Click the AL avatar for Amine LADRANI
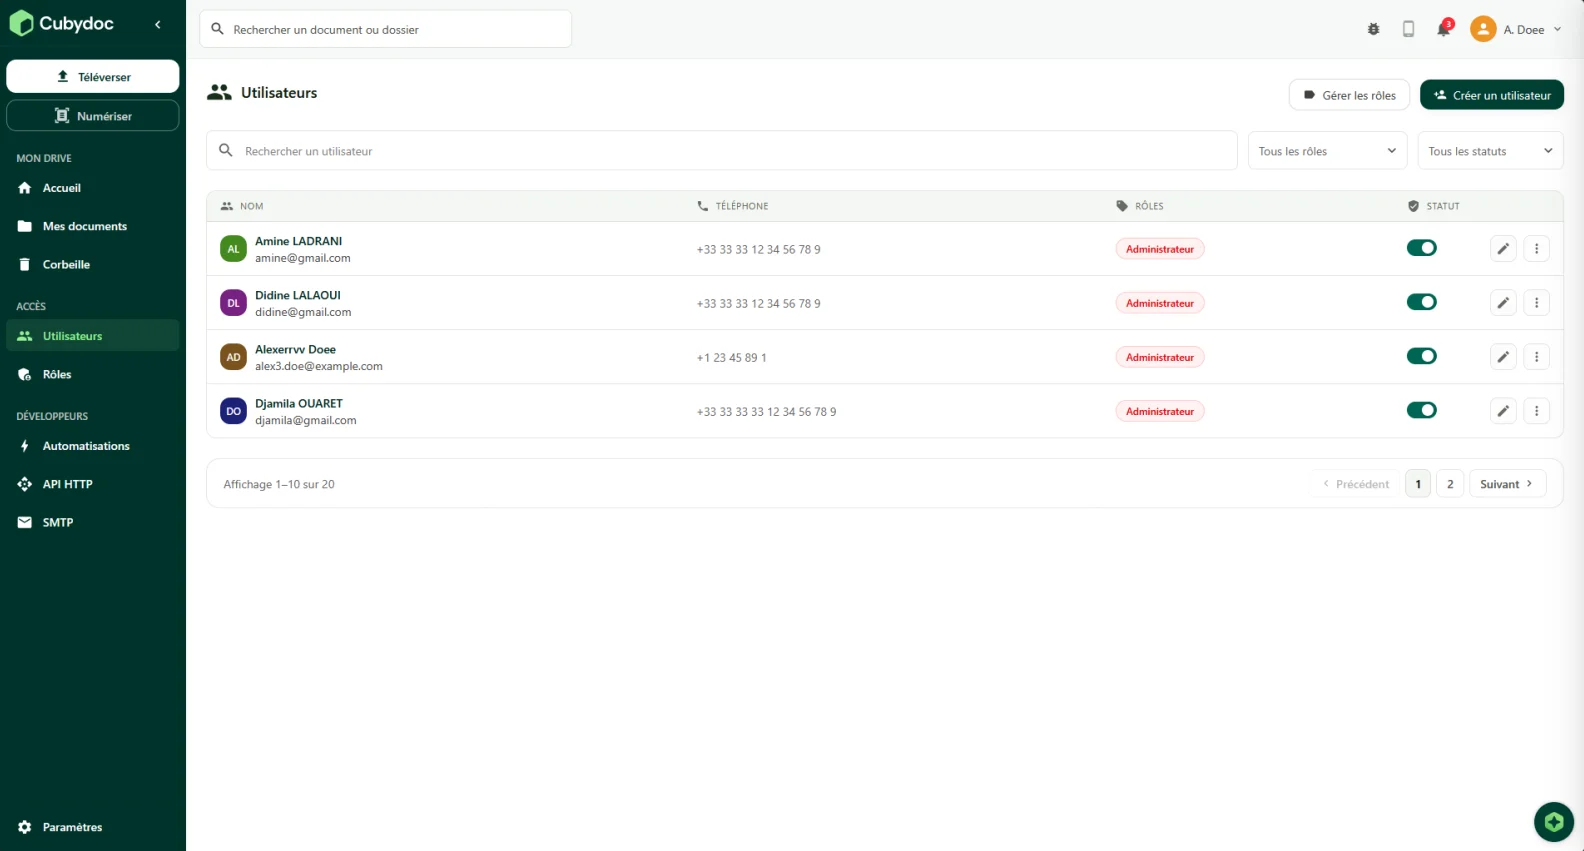1584x851 pixels. [x=233, y=249]
